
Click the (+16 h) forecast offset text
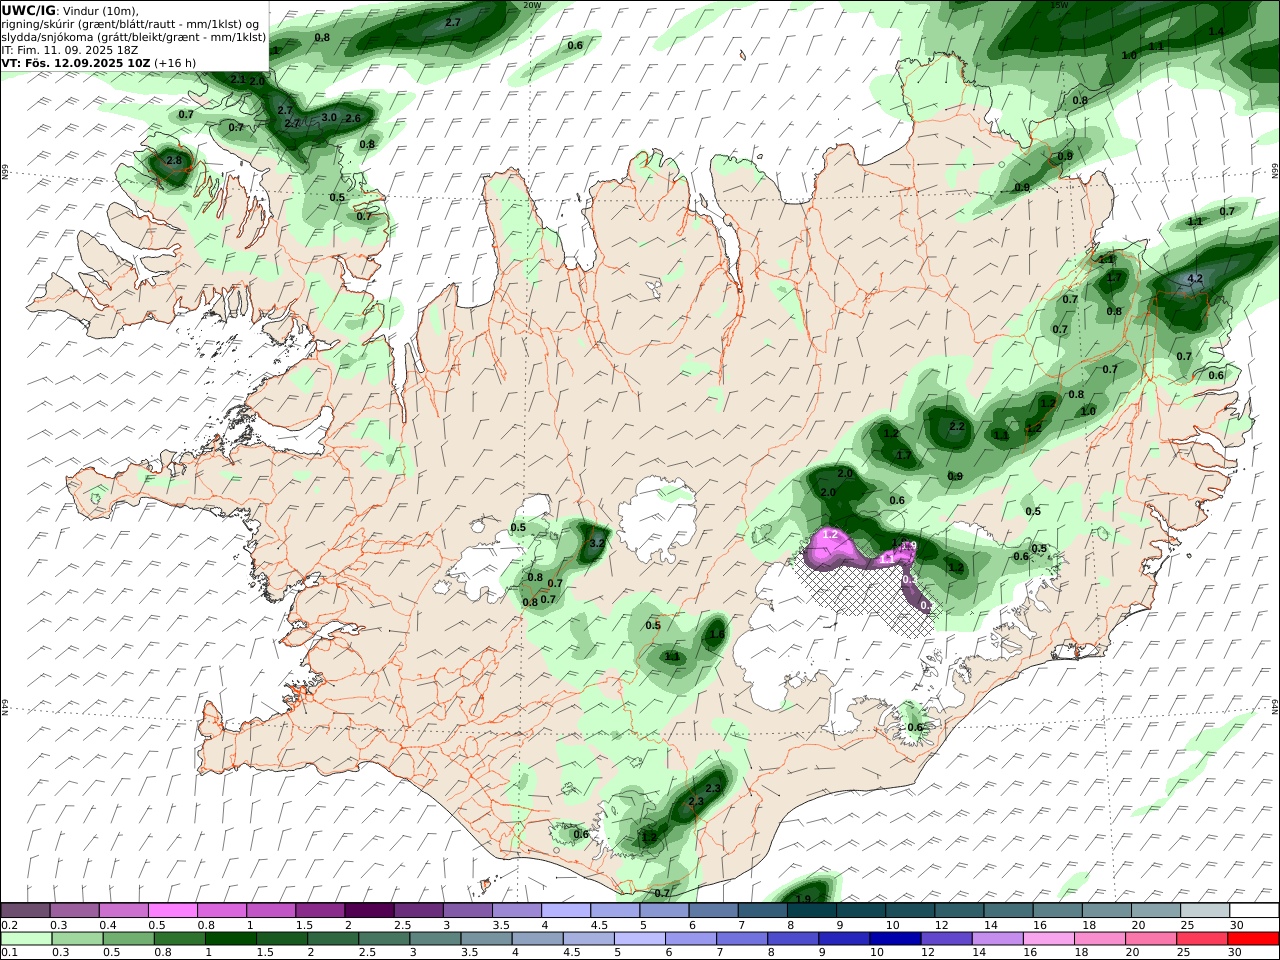point(175,62)
